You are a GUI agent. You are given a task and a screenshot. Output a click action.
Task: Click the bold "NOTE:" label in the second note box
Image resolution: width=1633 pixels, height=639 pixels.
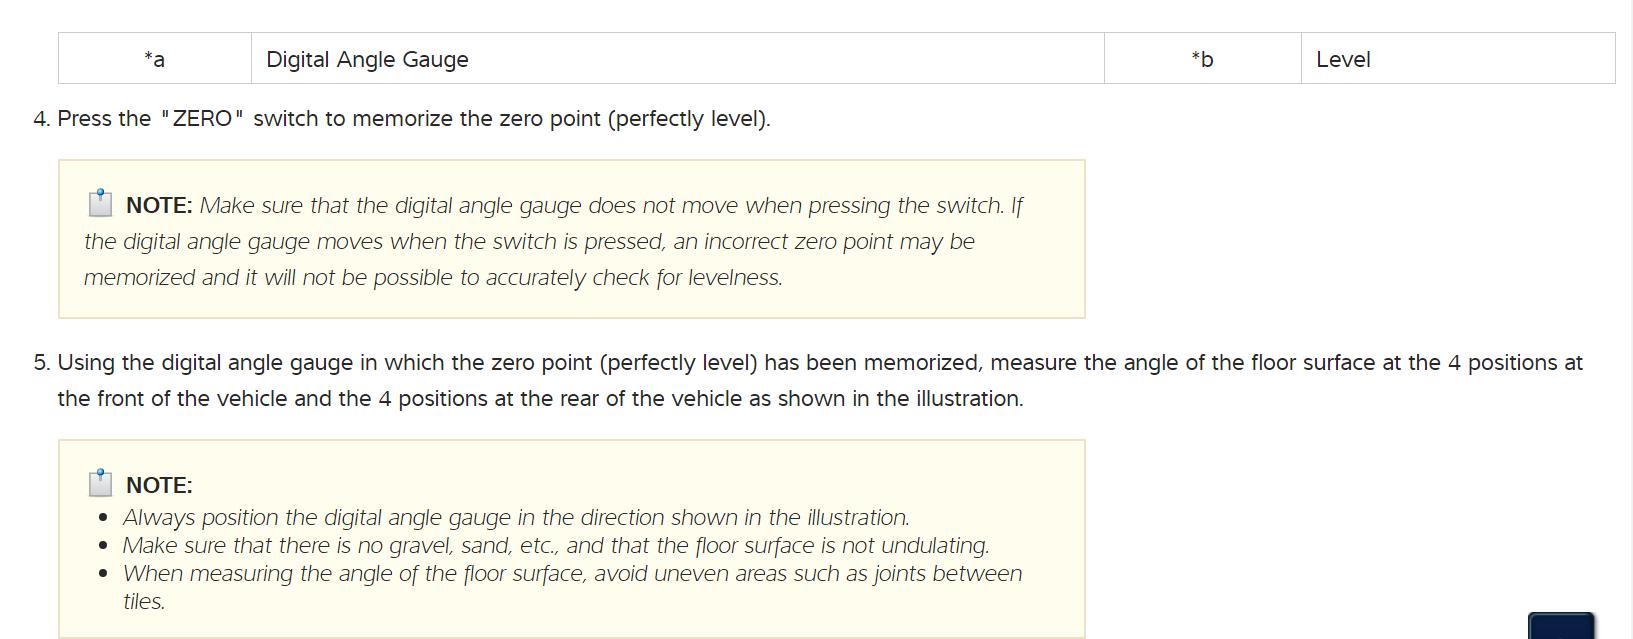pyautogui.click(x=159, y=486)
